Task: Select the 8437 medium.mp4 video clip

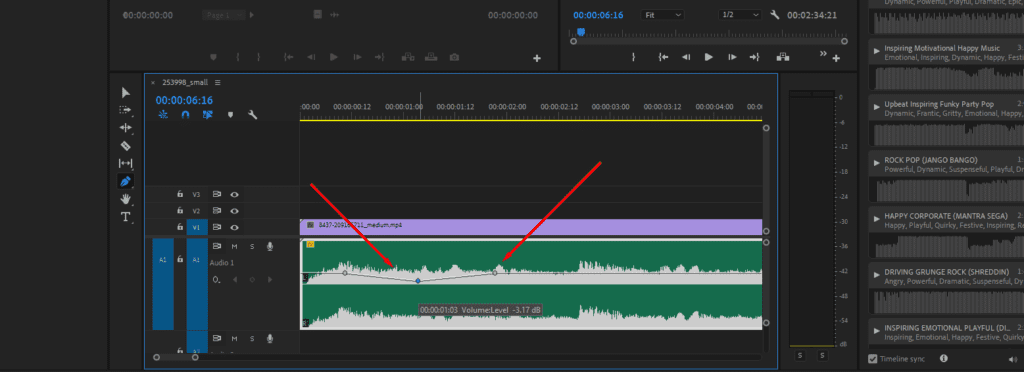Action: pos(531,226)
